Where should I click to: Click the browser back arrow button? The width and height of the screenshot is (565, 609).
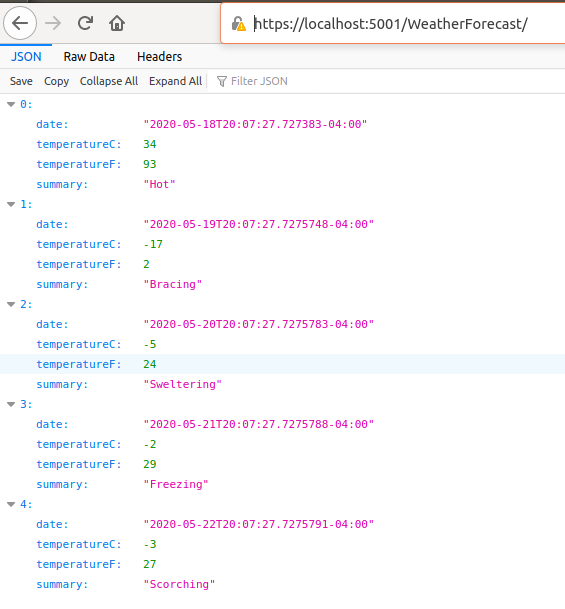pyautogui.click(x=20, y=23)
